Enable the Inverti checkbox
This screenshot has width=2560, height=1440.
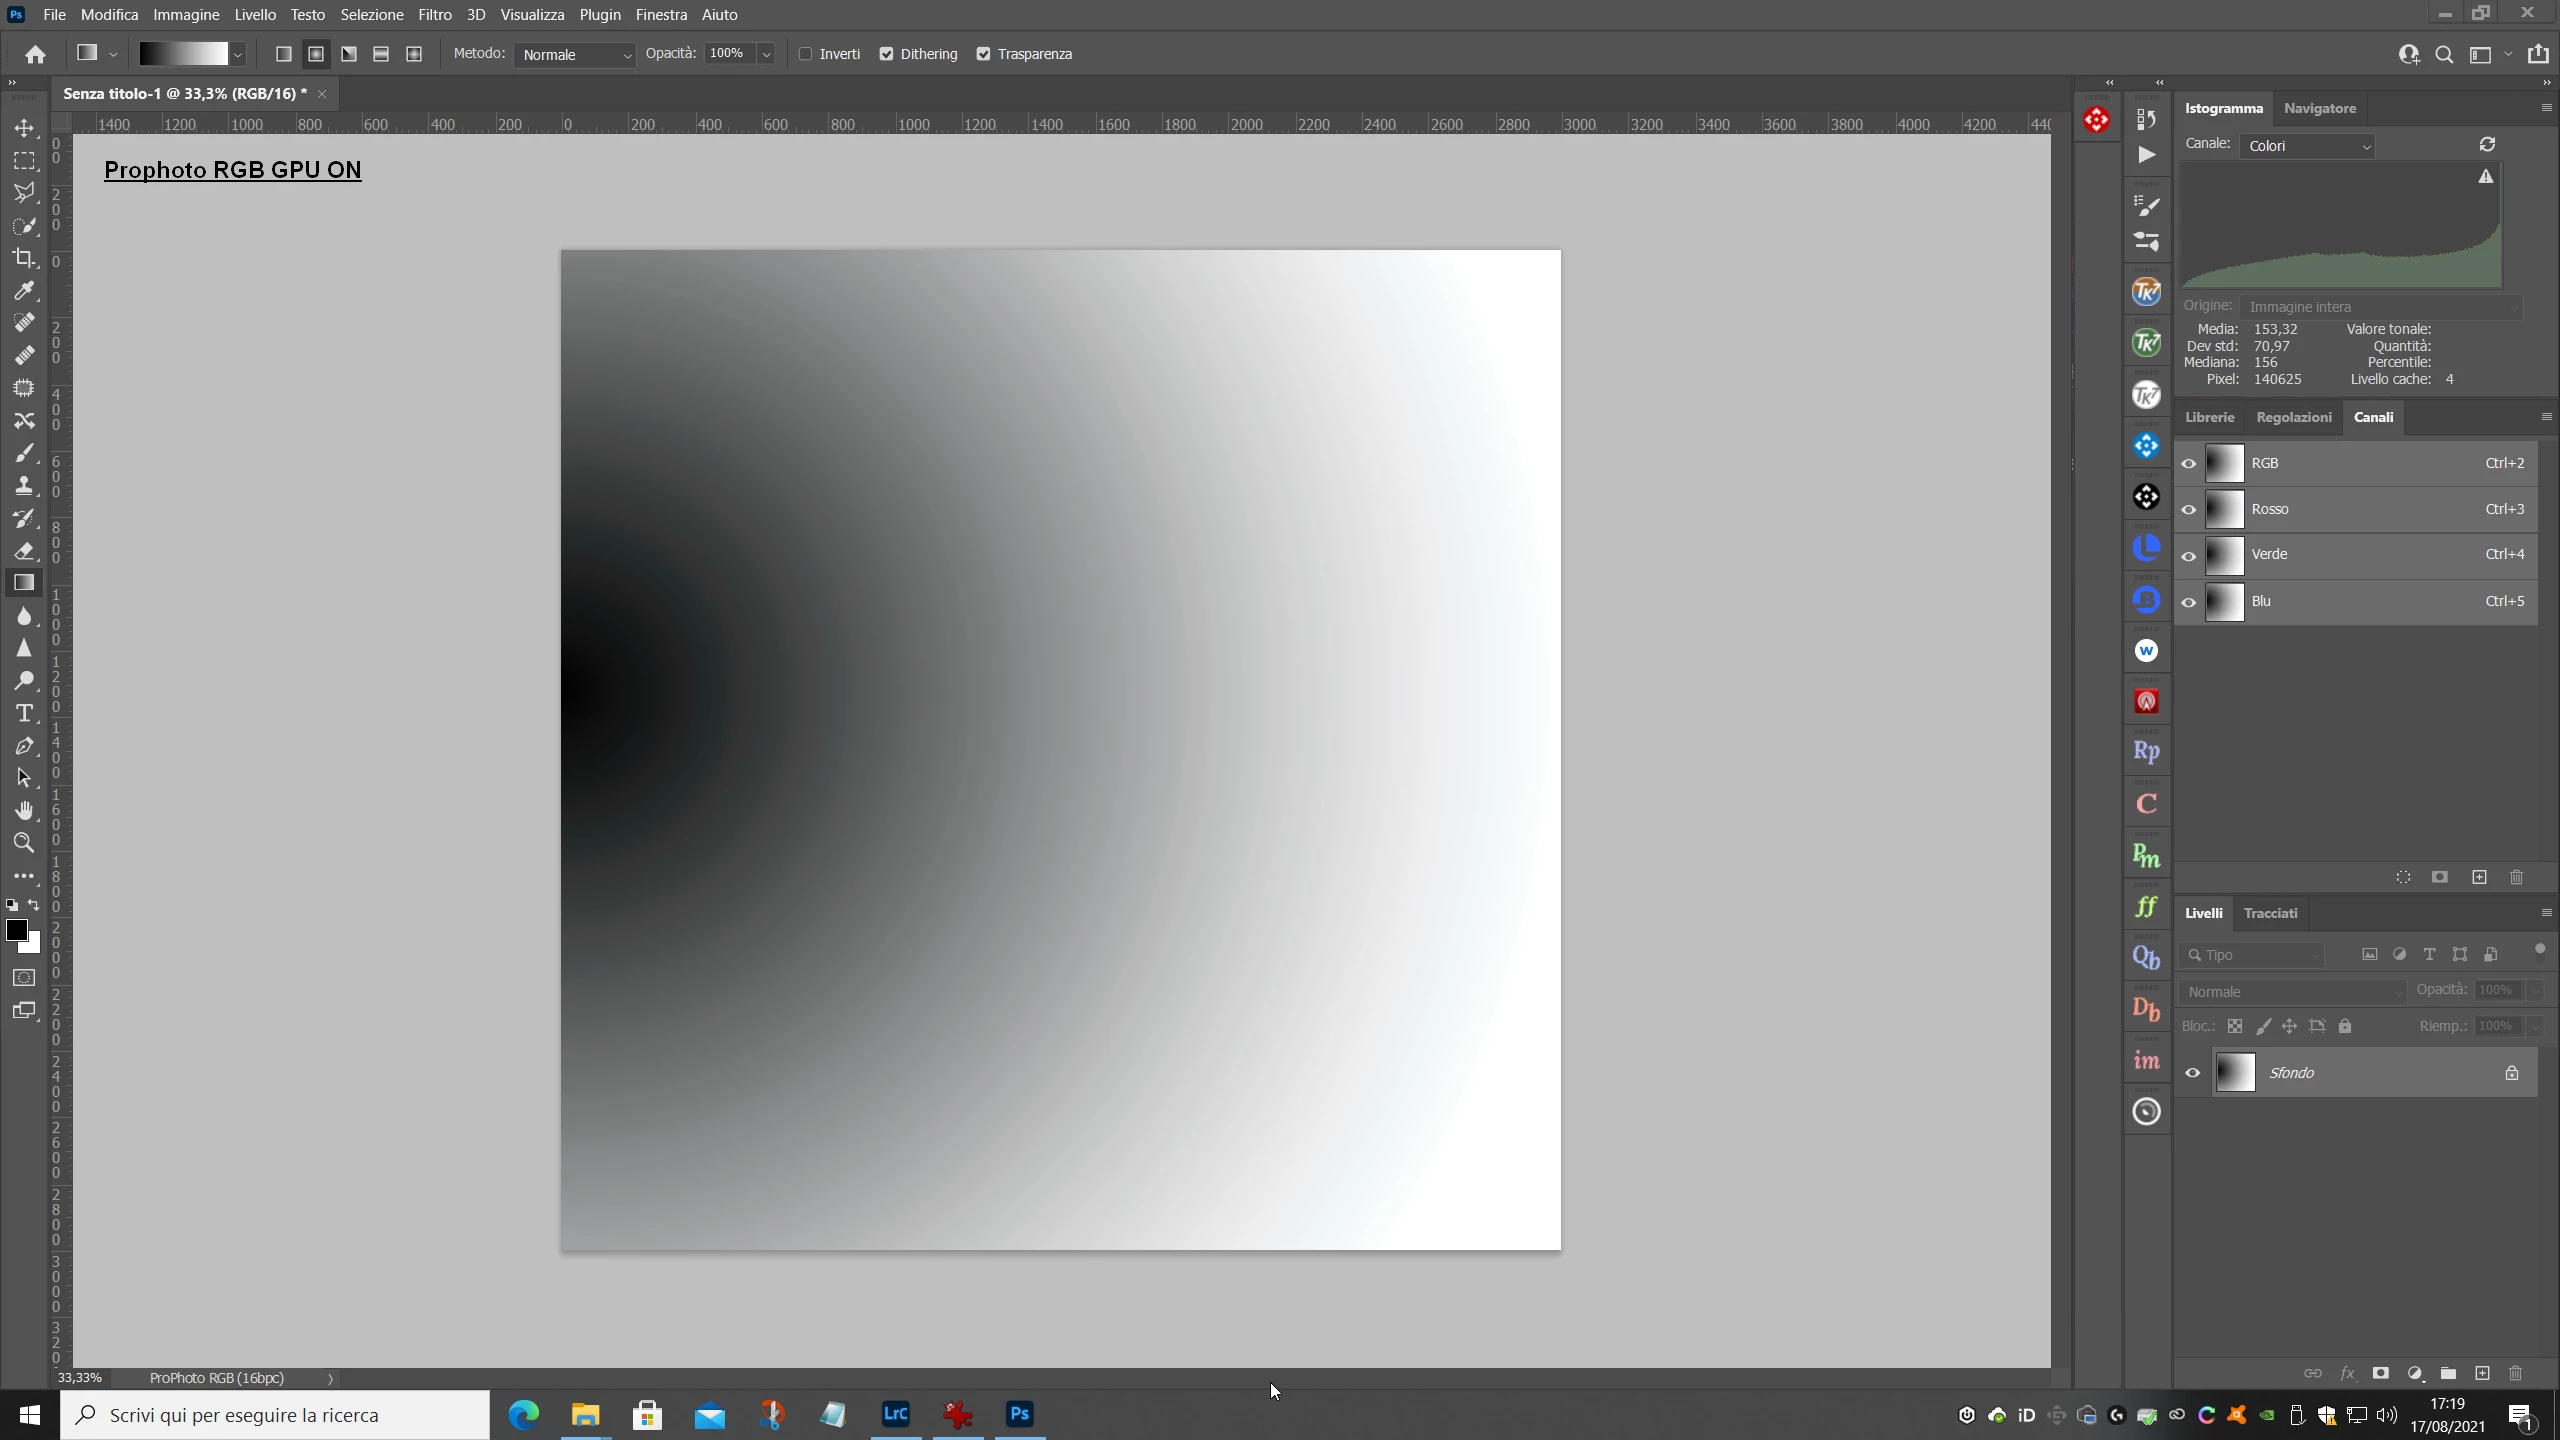tap(805, 54)
